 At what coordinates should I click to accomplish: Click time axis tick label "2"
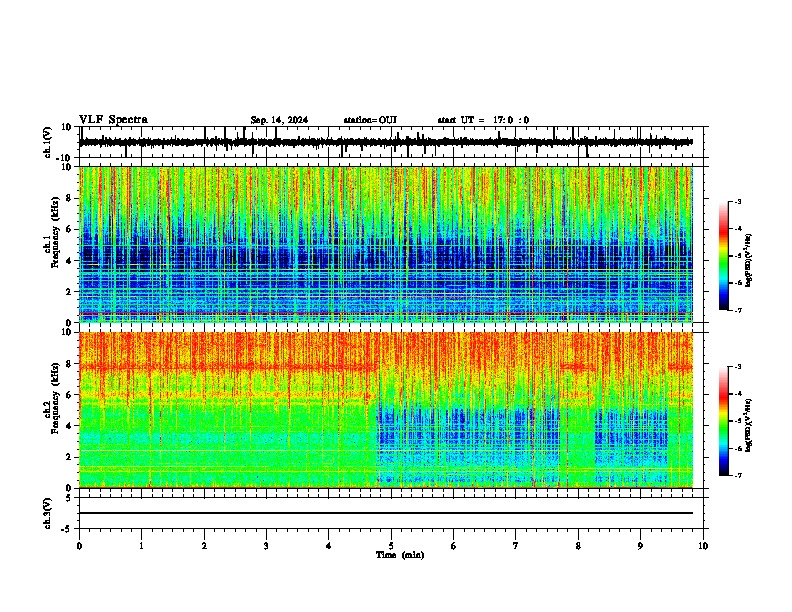point(204,546)
